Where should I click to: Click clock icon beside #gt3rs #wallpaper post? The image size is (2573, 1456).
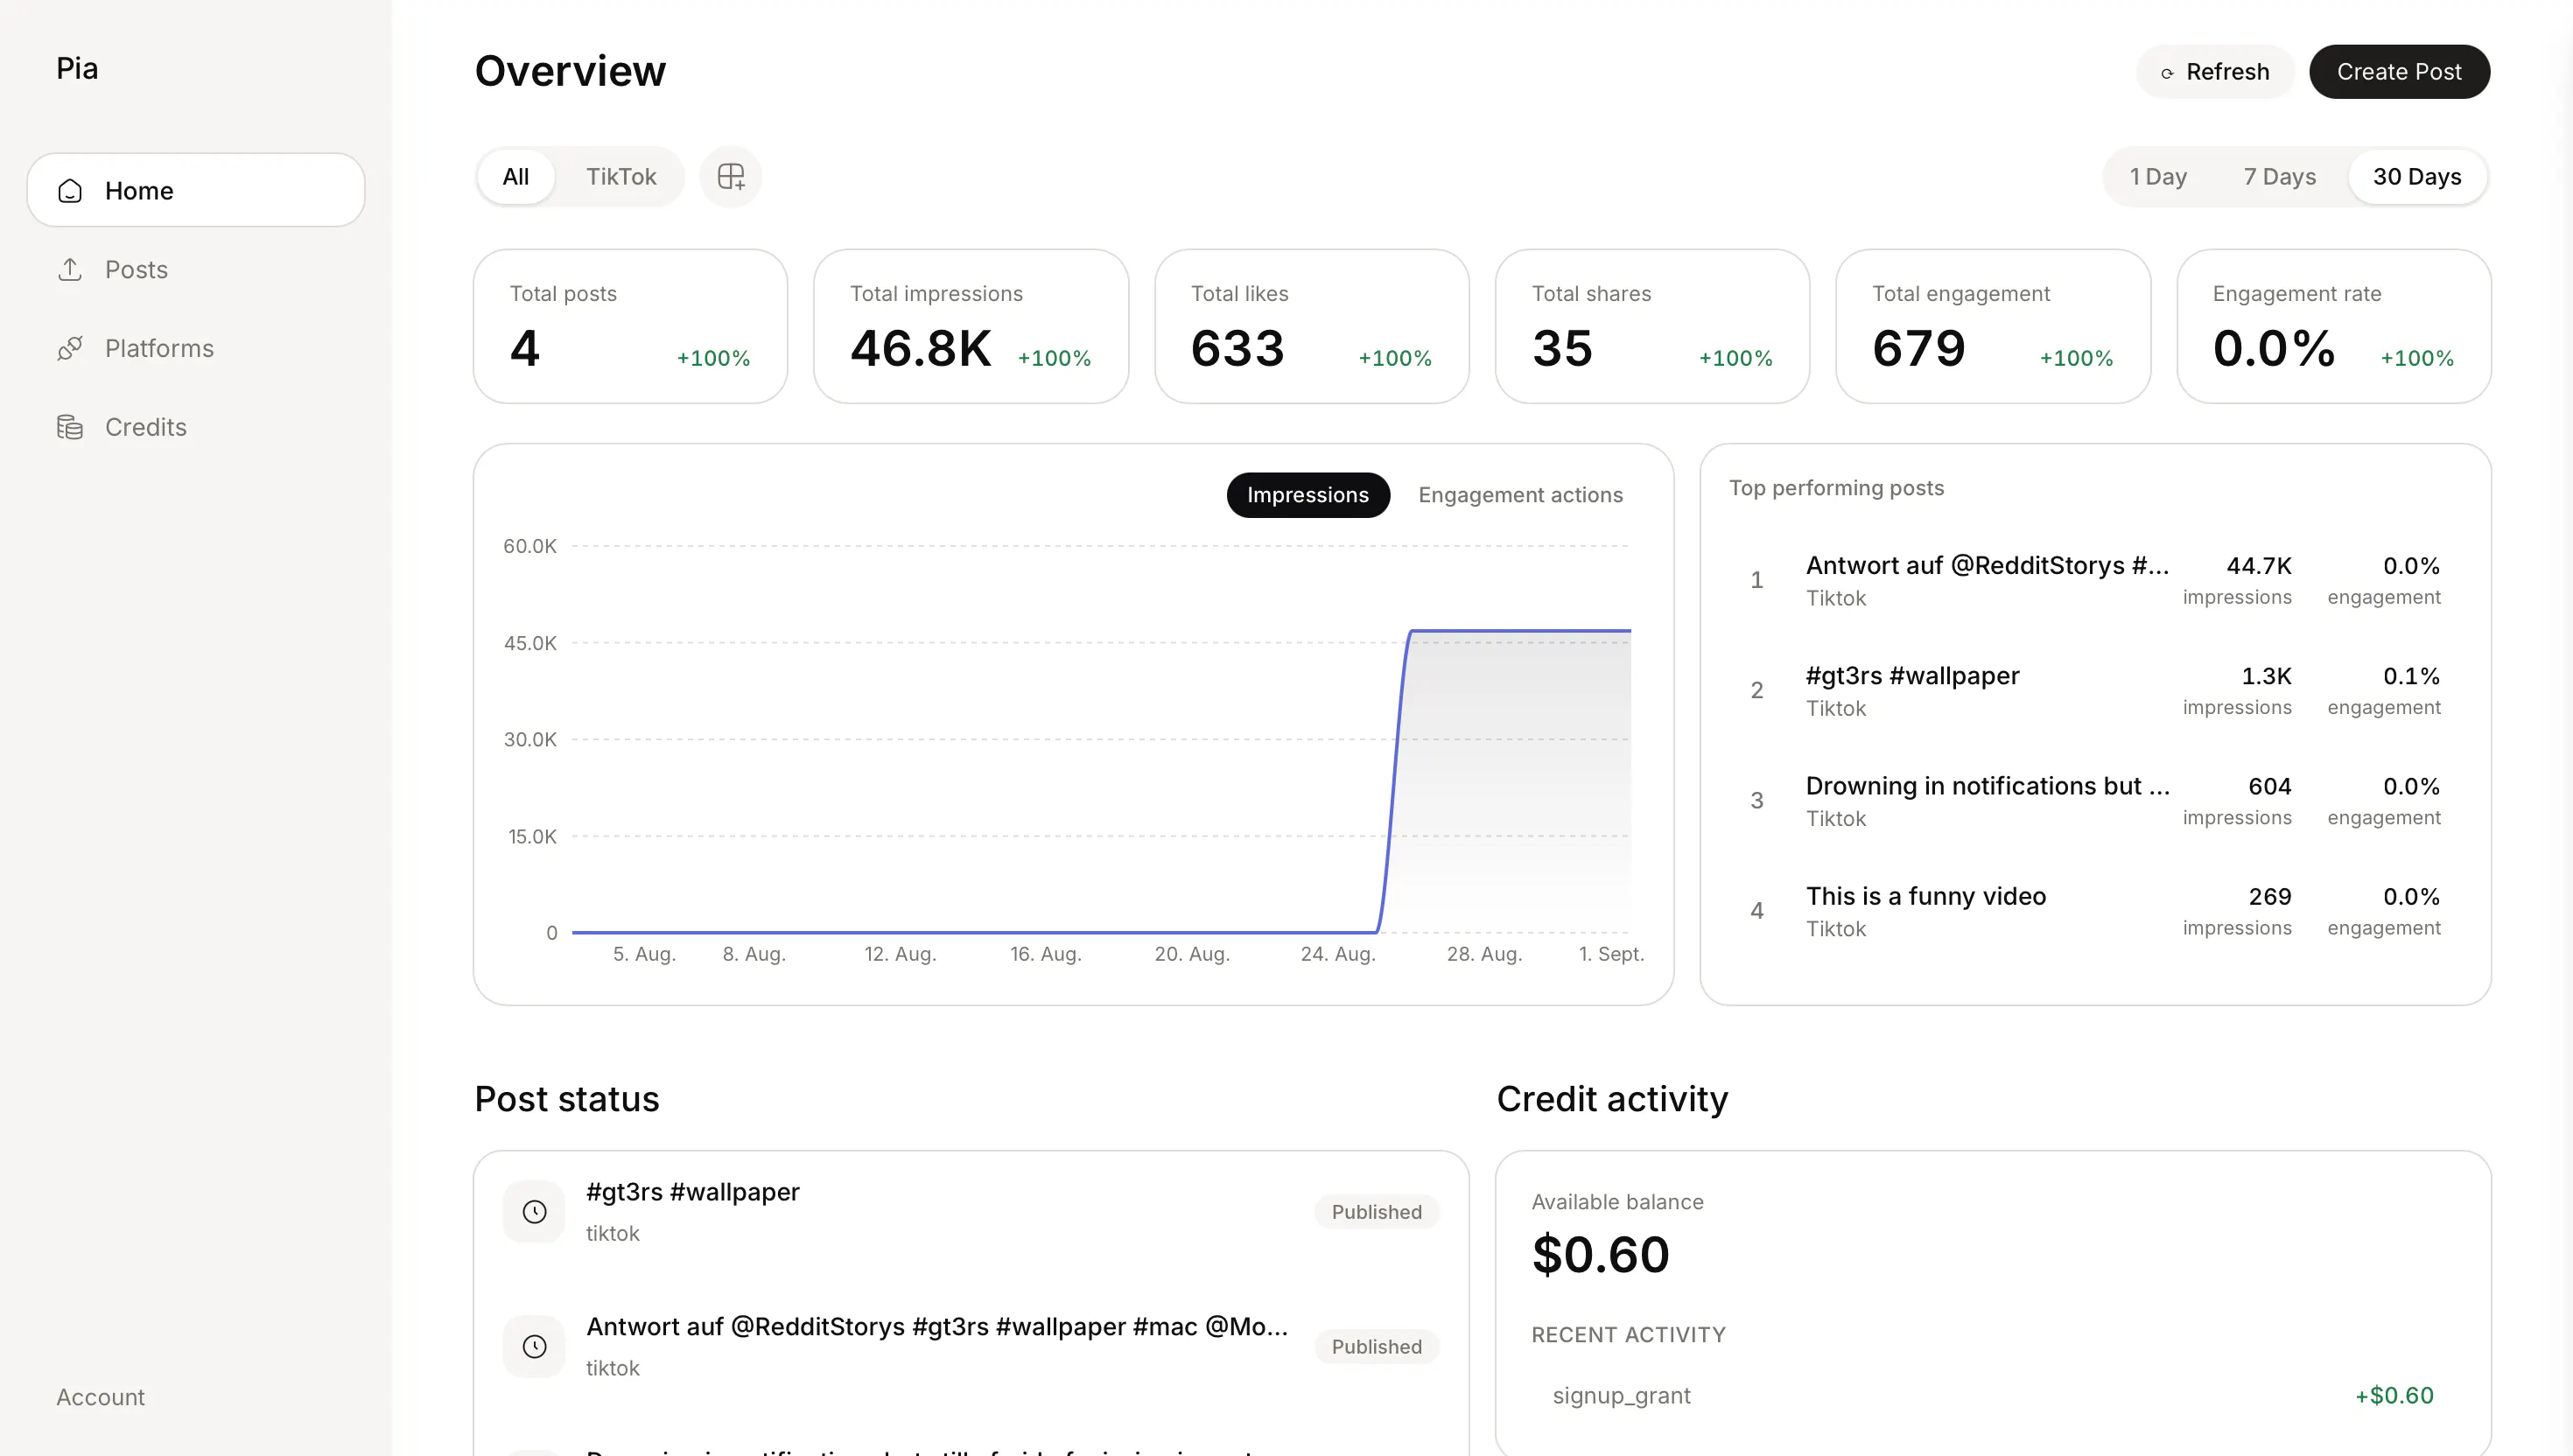click(x=535, y=1212)
